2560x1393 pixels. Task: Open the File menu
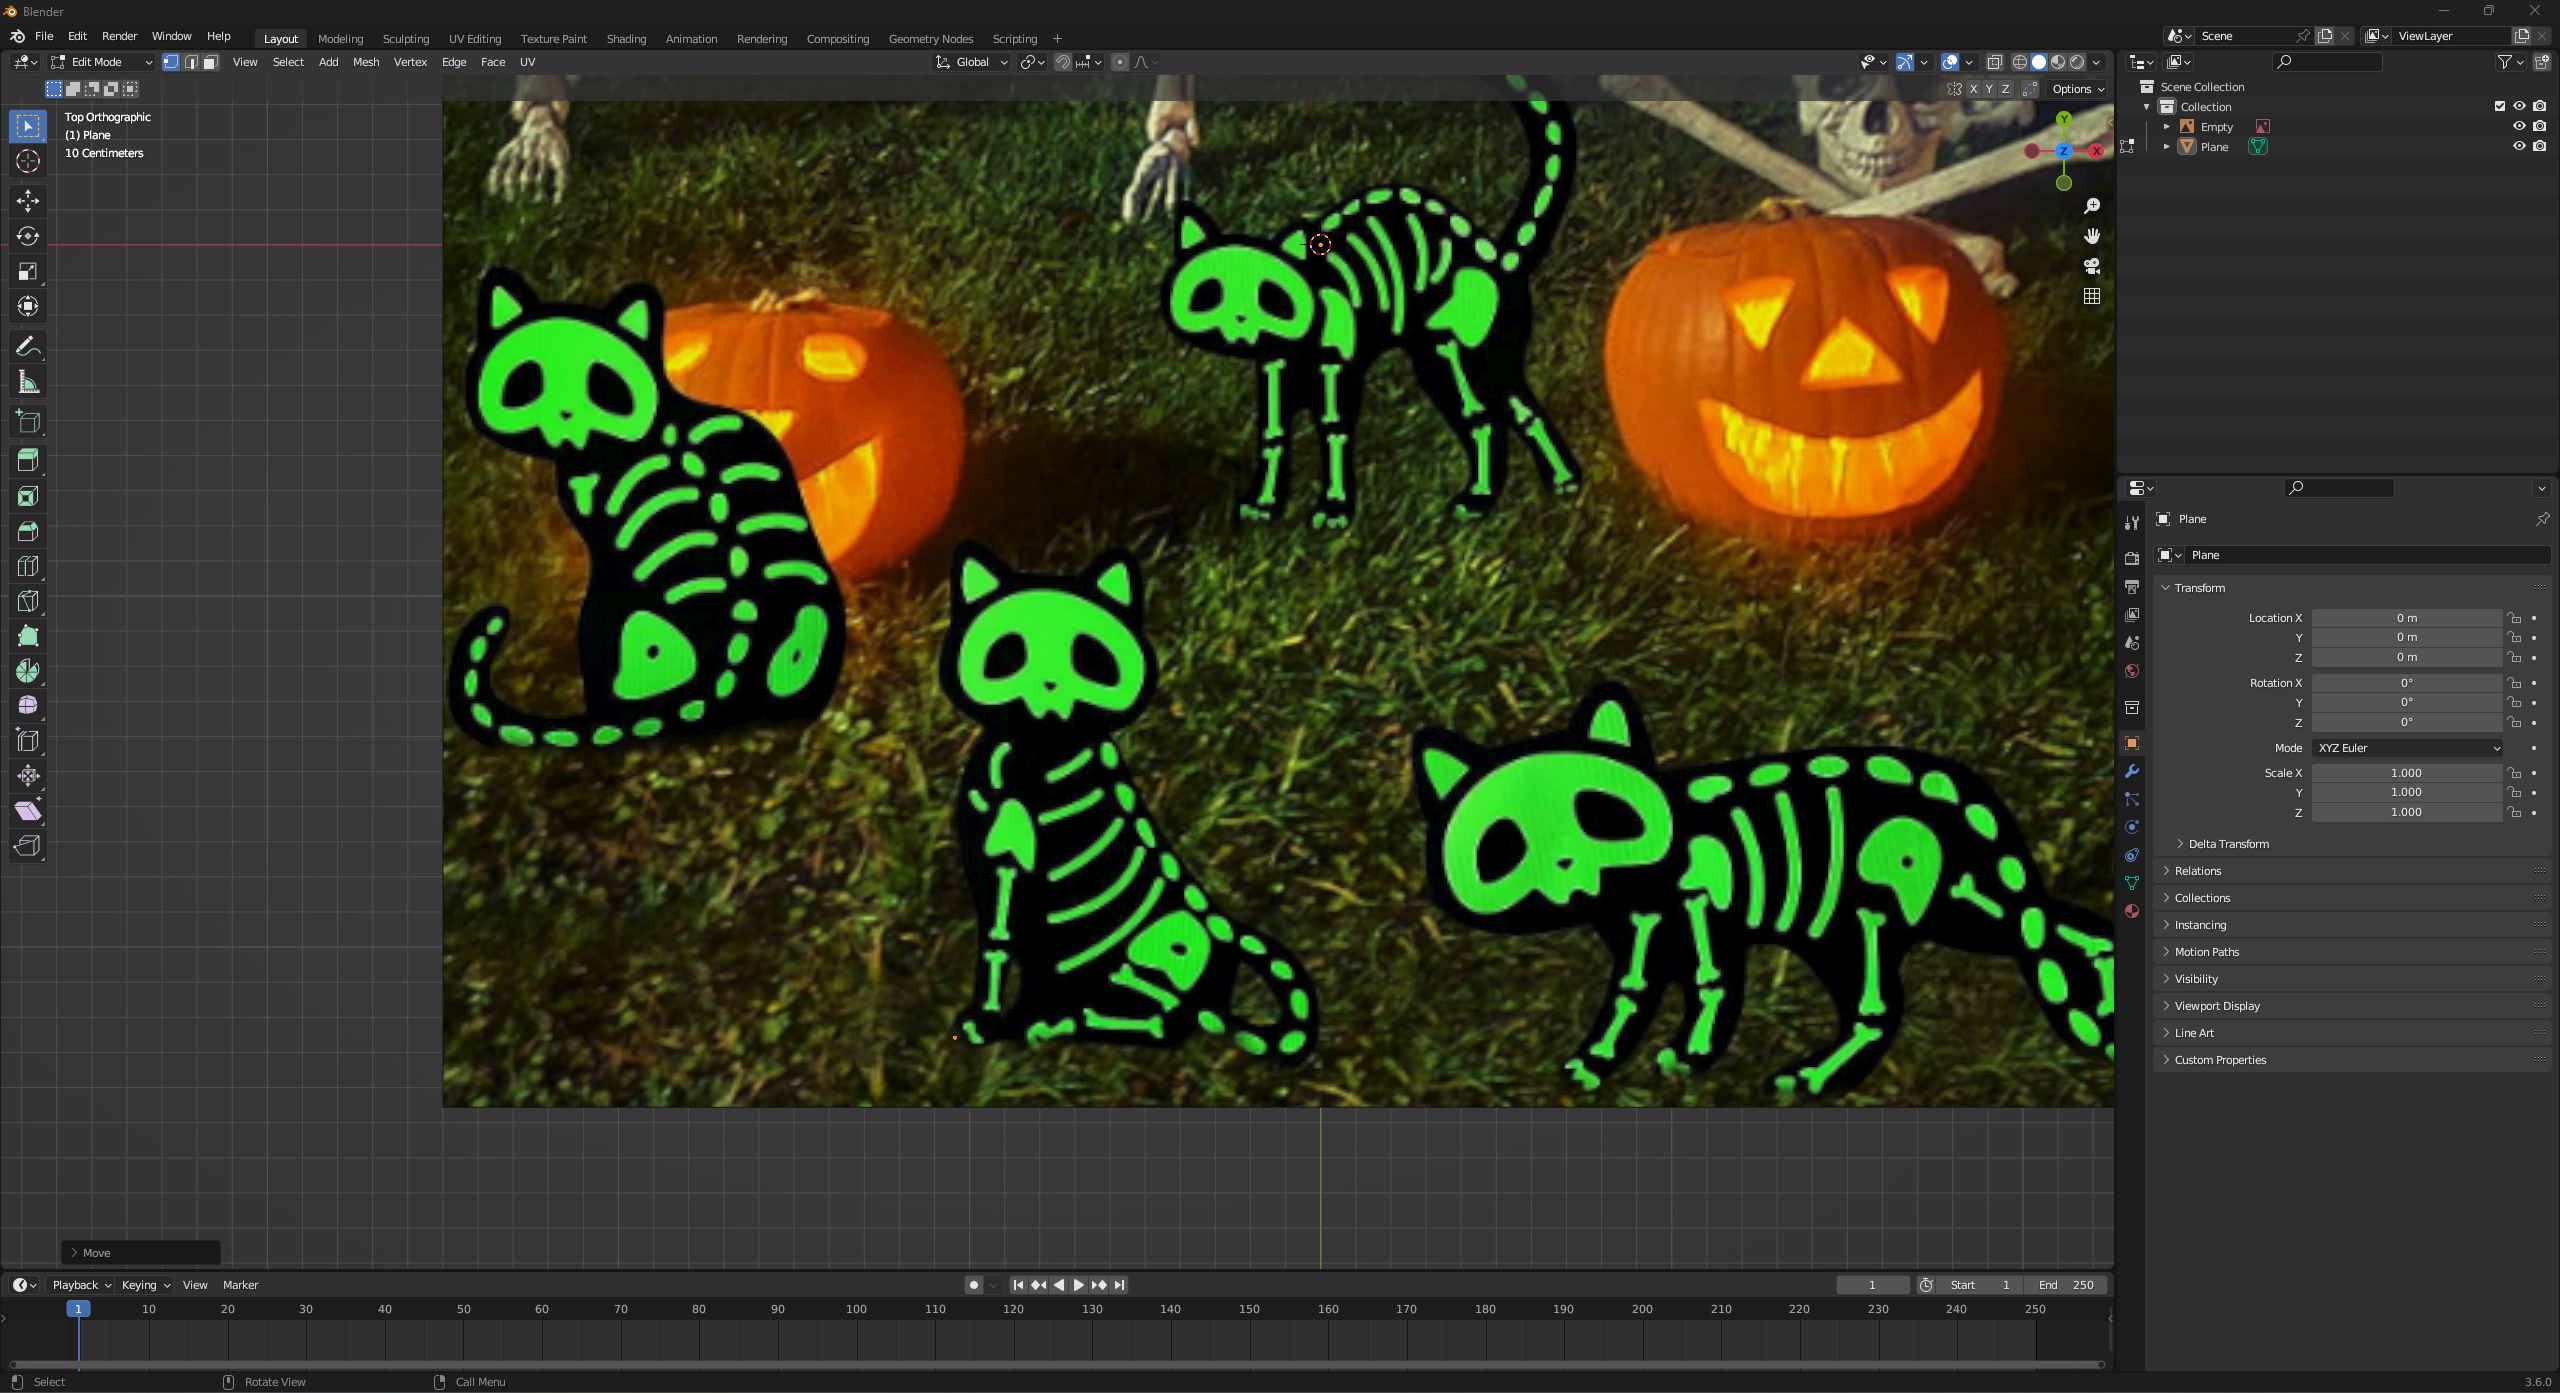[x=44, y=36]
